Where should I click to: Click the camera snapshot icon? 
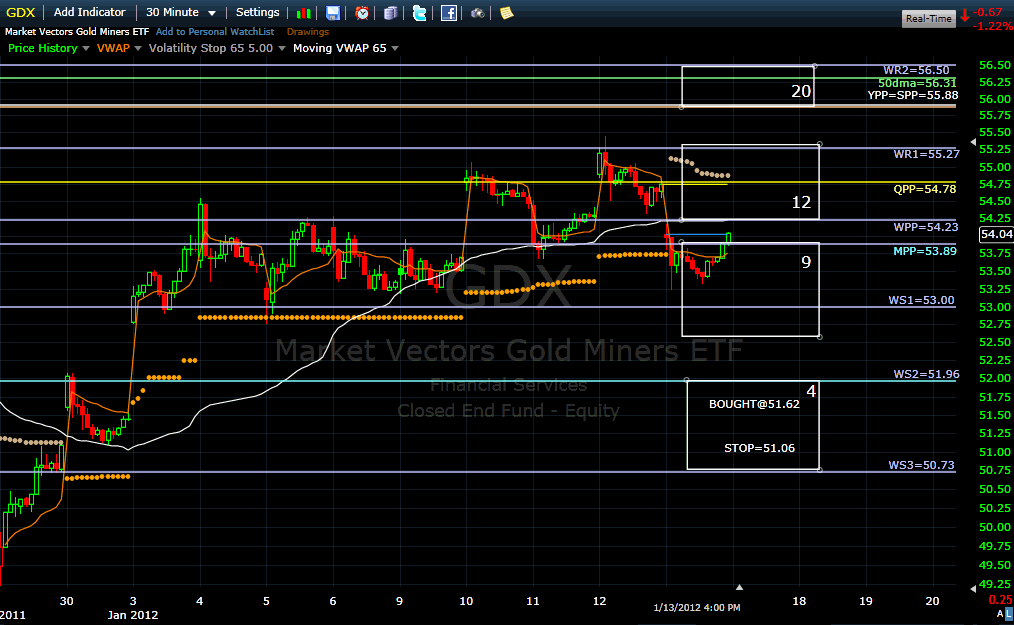[x=477, y=13]
